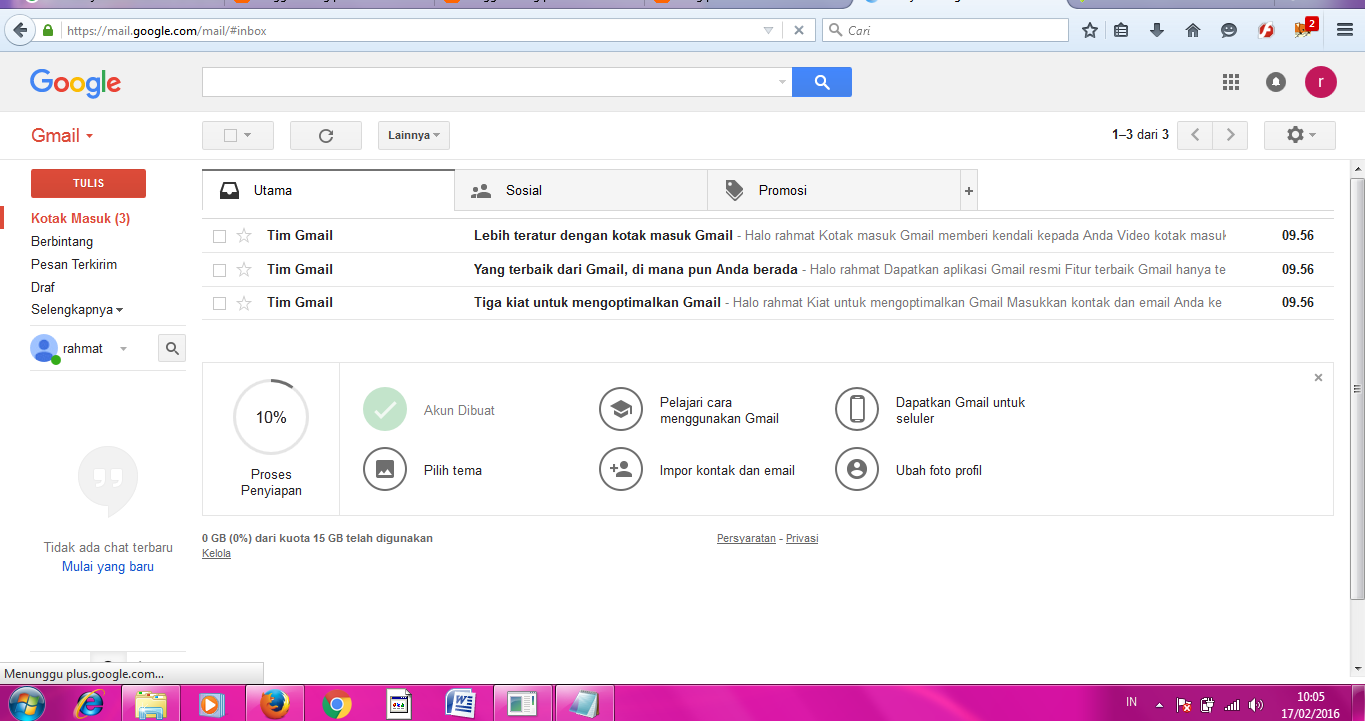Add a new inbox tab with plus
This screenshot has height=721, width=1365.
968,190
